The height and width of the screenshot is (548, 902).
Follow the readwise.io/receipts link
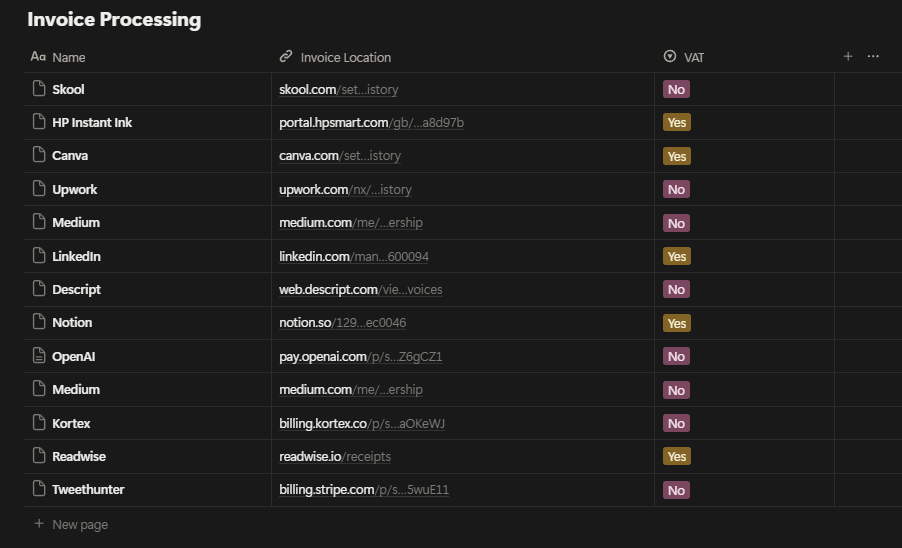[335, 457]
